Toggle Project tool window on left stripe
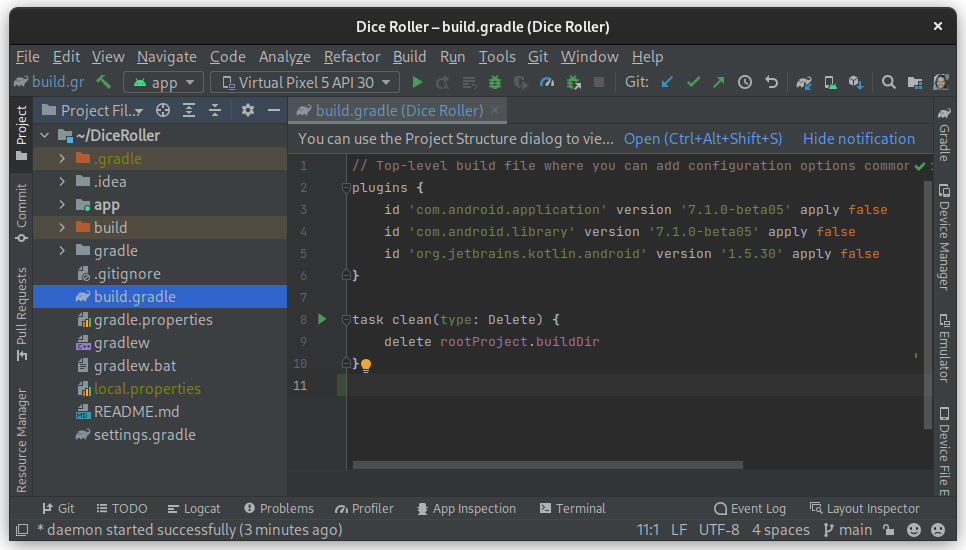The height and width of the screenshot is (550, 966). point(22,132)
